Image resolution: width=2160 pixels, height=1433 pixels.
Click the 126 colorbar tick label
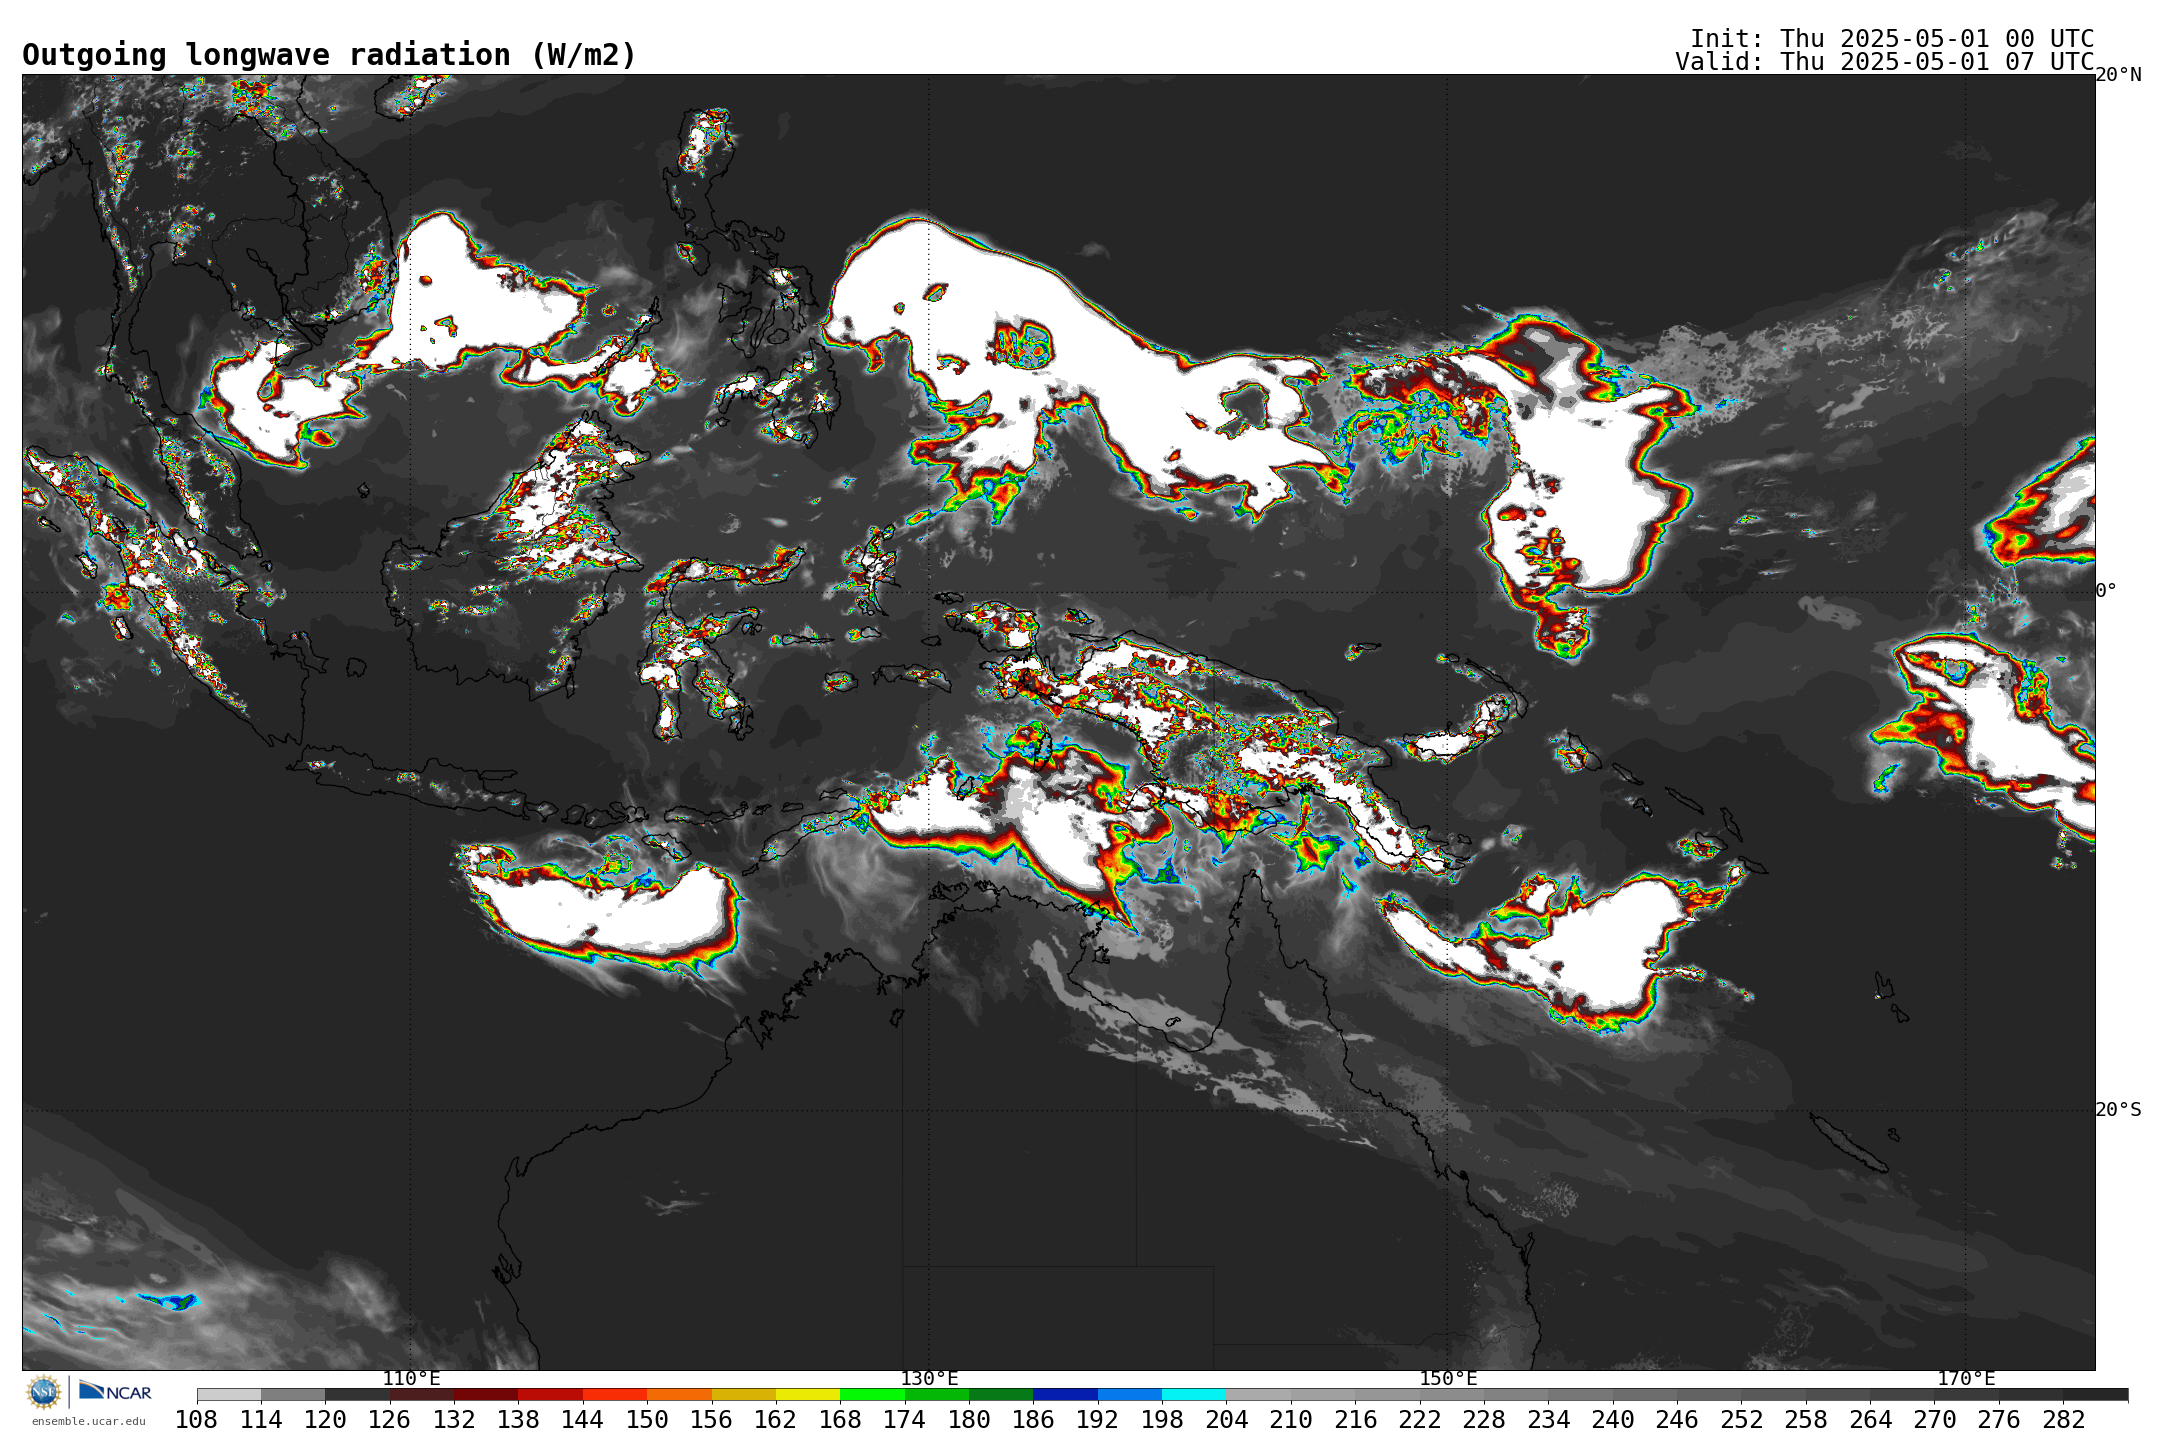390,1419
